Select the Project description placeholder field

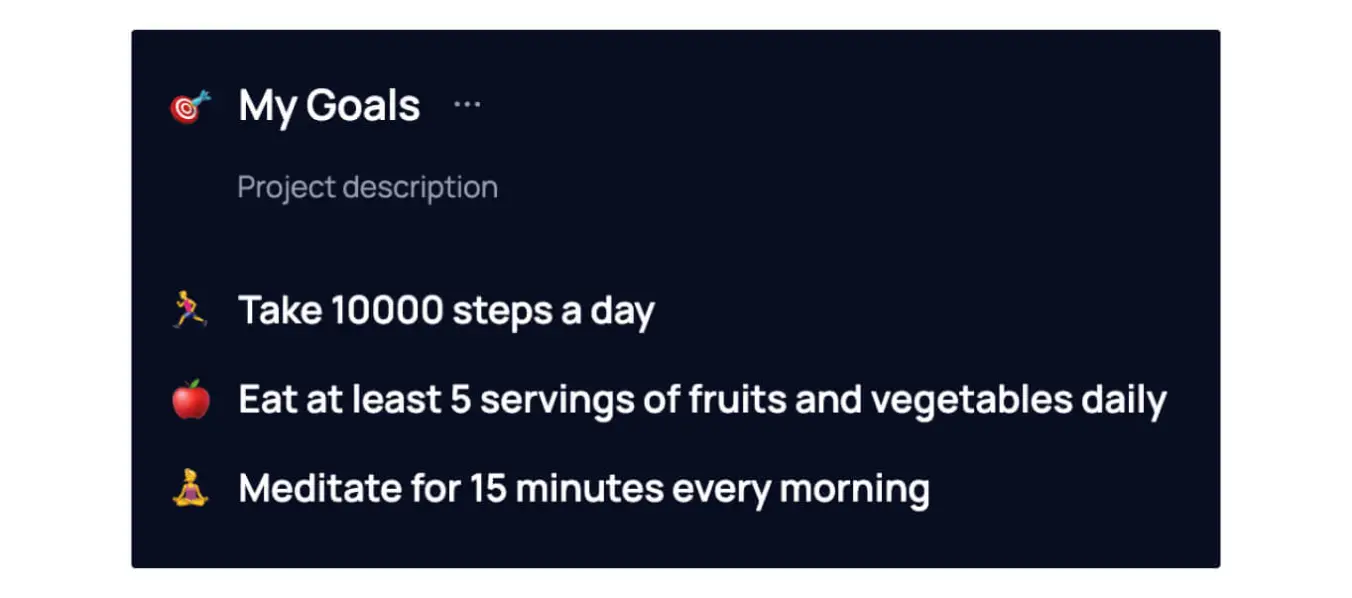pyautogui.click(x=367, y=187)
